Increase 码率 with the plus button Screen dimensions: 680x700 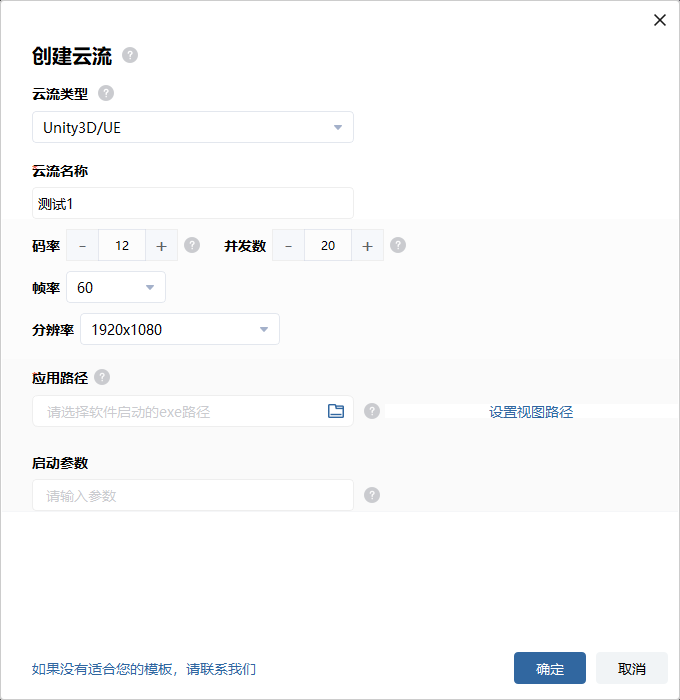[x=162, y=246]
